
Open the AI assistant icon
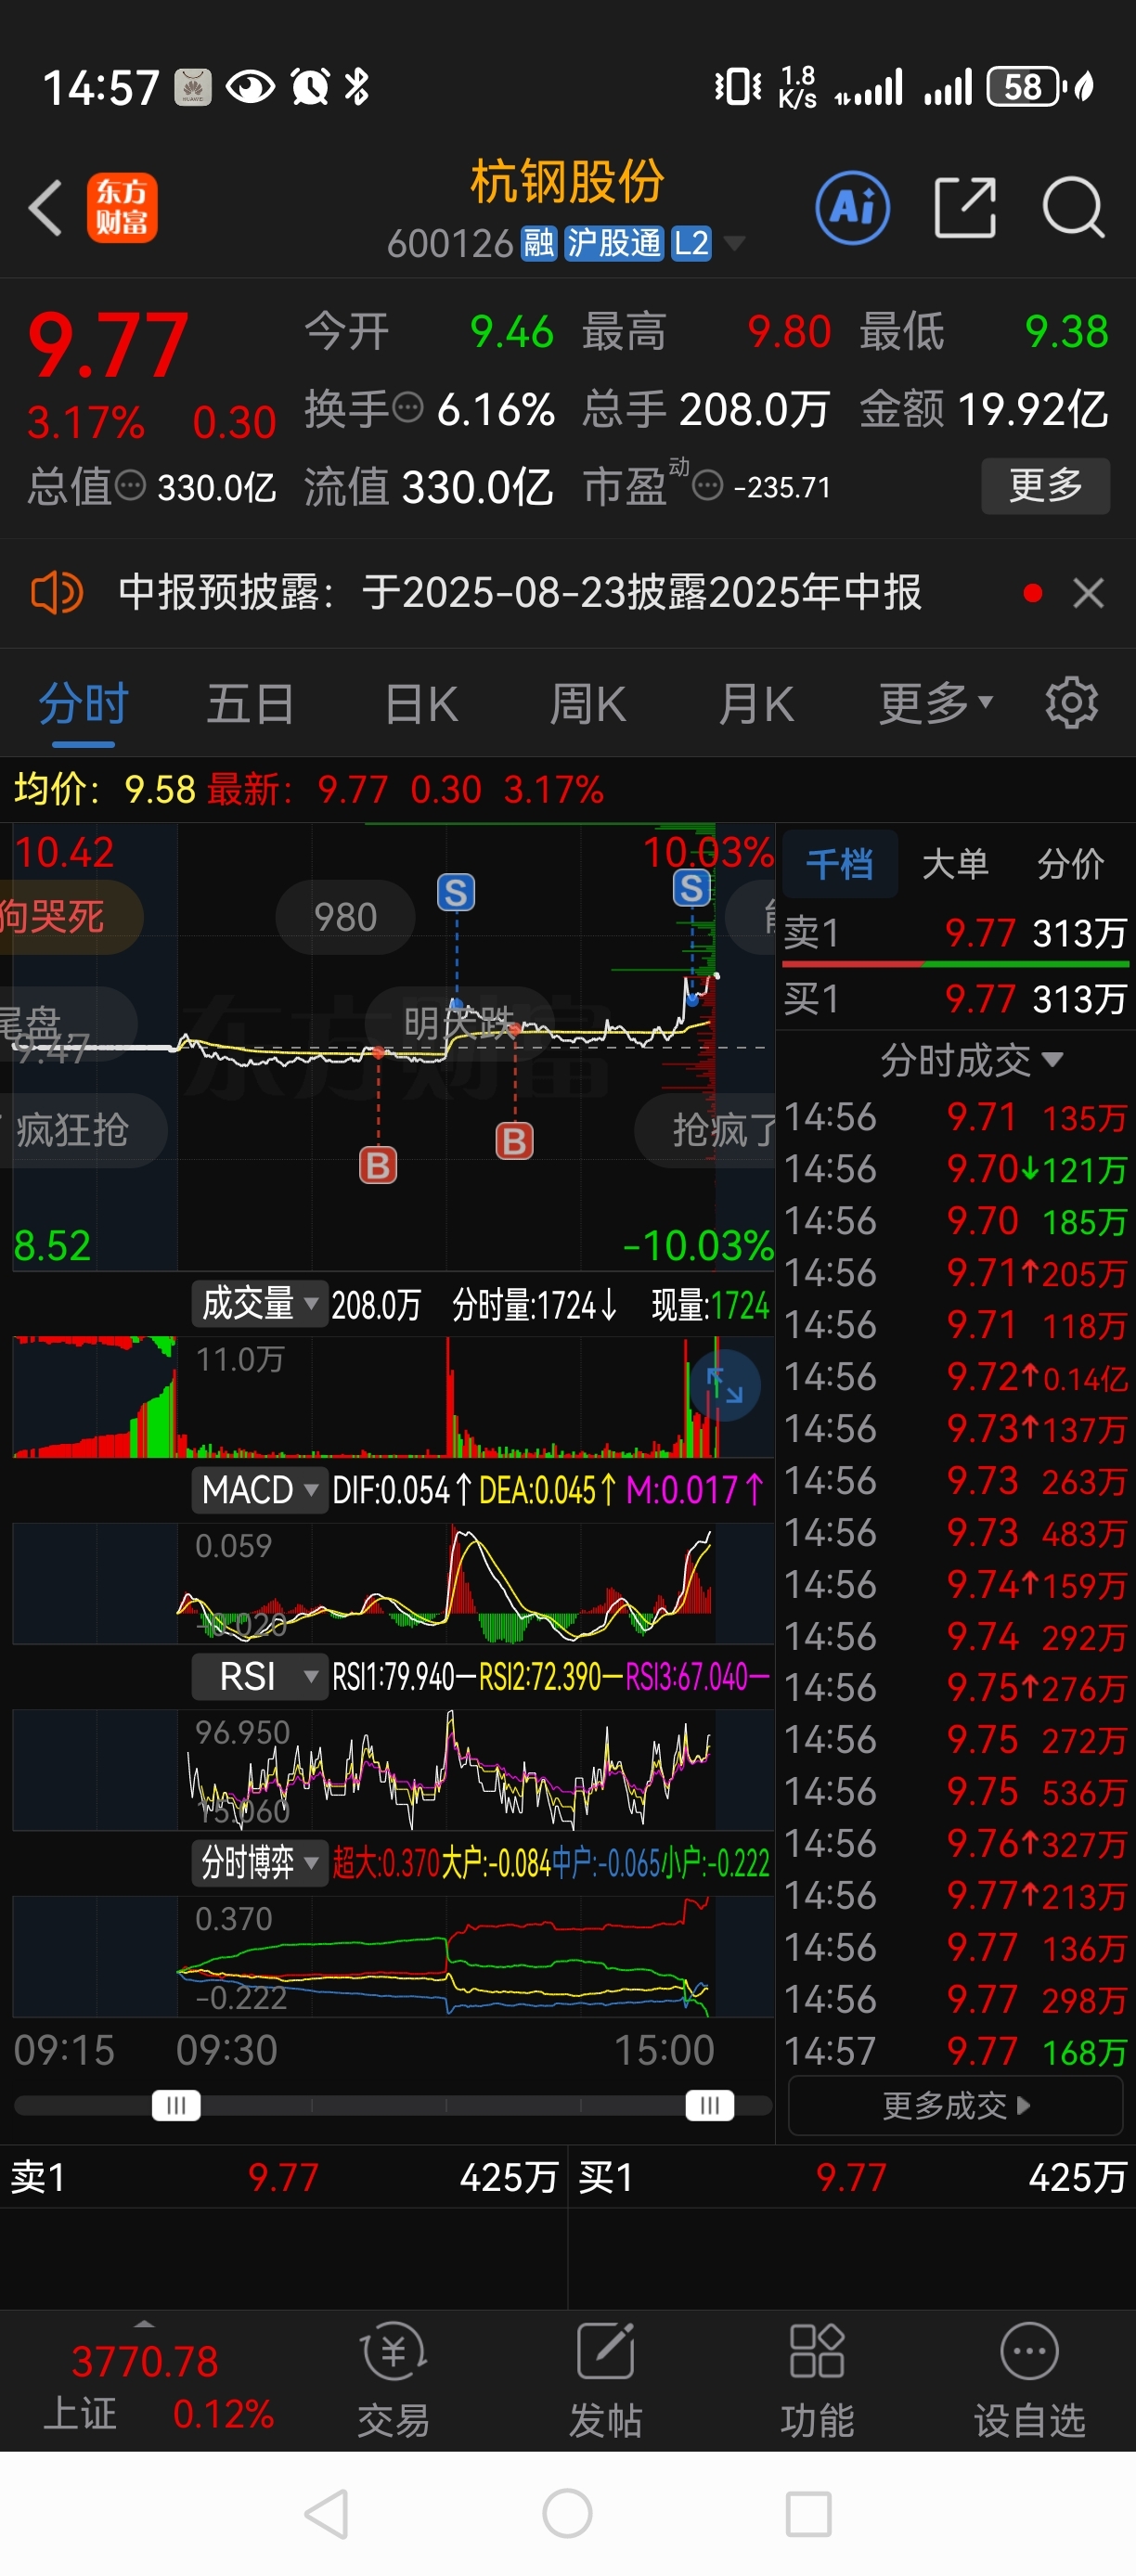tap(852, 208)
